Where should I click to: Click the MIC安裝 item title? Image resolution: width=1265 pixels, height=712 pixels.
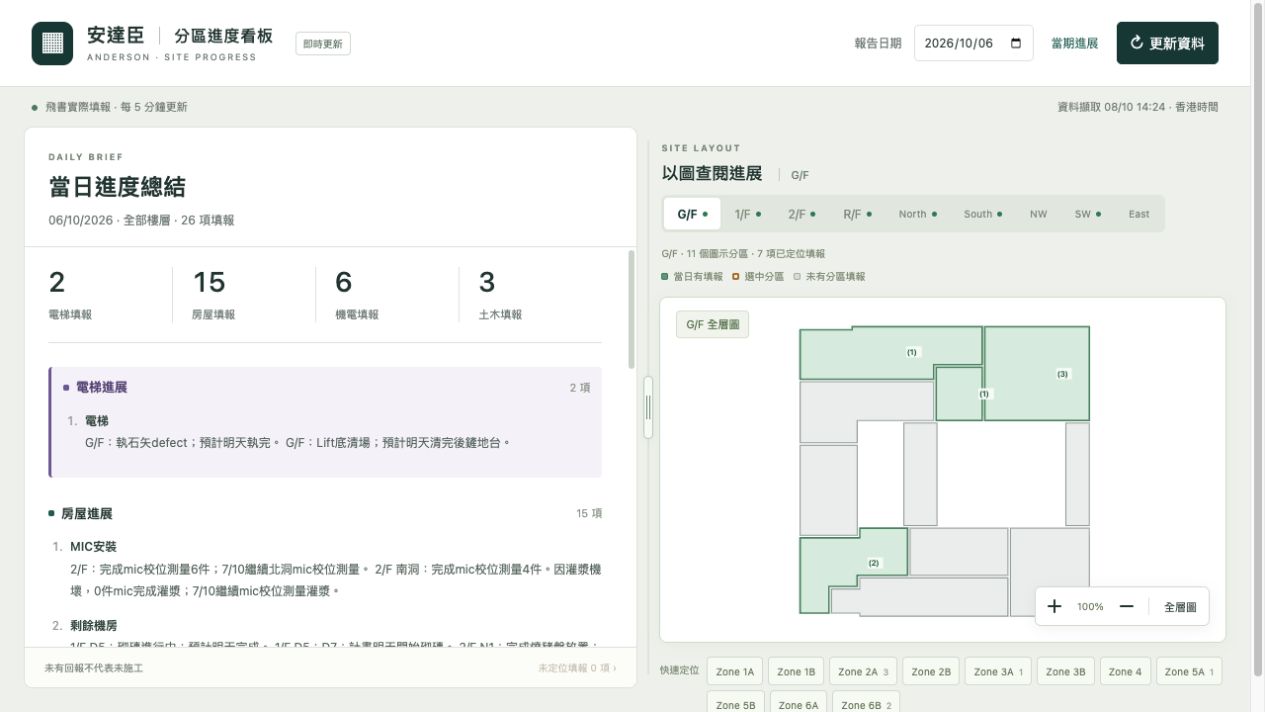click(x=93, y=547)
